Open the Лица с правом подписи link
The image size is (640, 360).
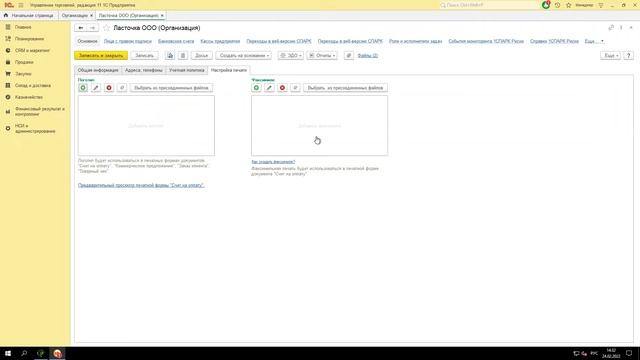click(x=128, y=41)
